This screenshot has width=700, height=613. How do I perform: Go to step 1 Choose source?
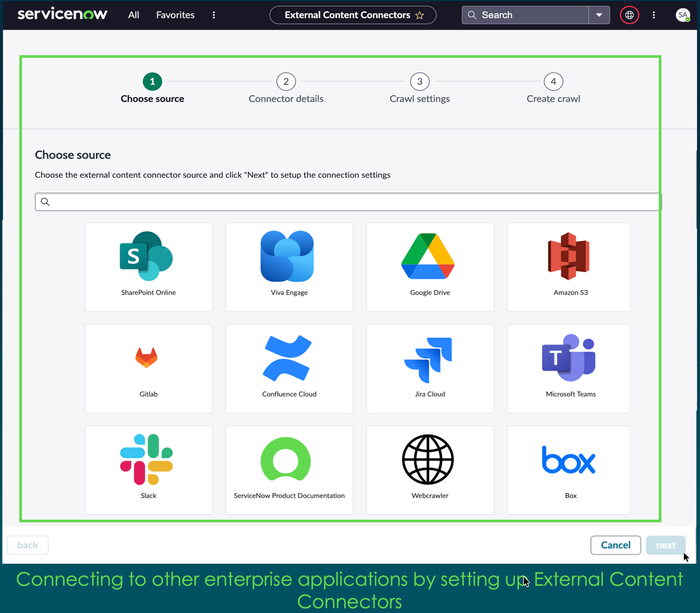(152, 88)
